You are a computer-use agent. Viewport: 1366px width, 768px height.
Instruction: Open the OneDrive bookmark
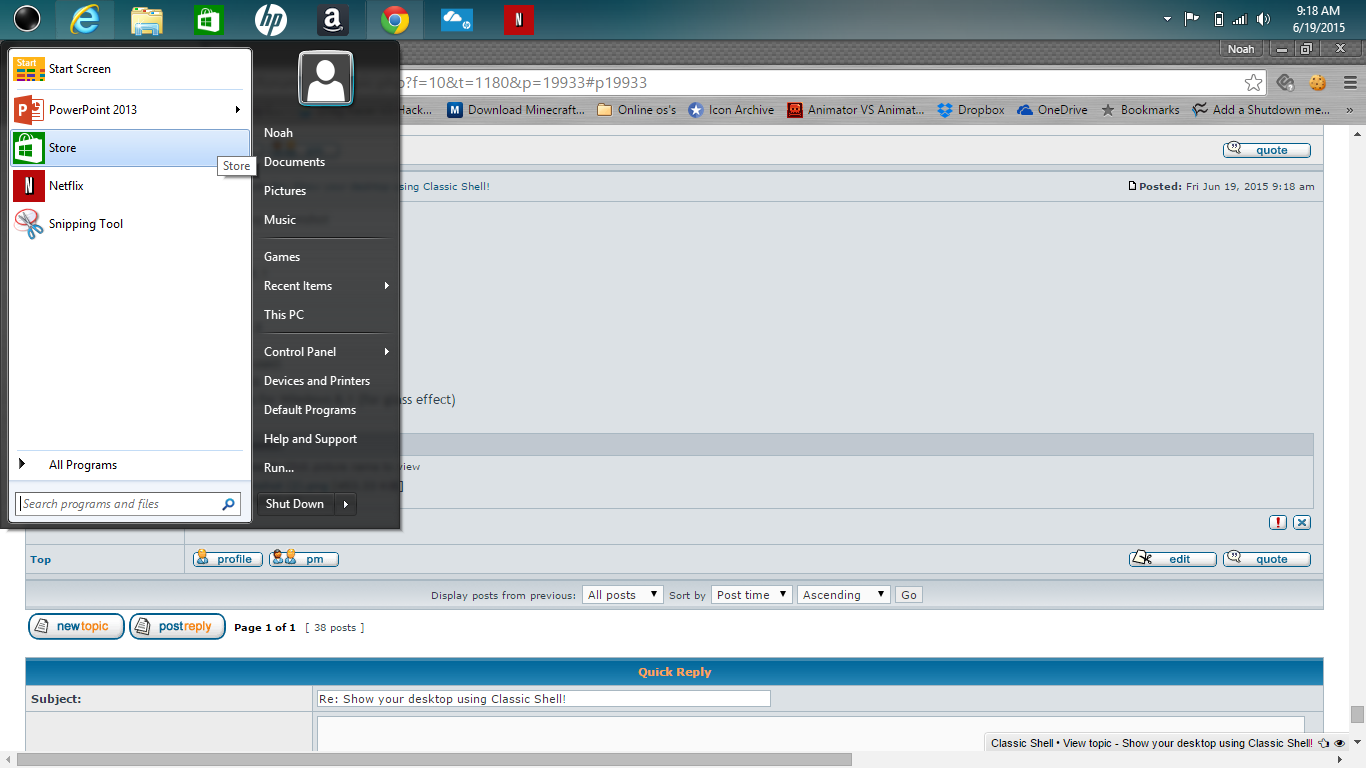[x=1052, y=110]
